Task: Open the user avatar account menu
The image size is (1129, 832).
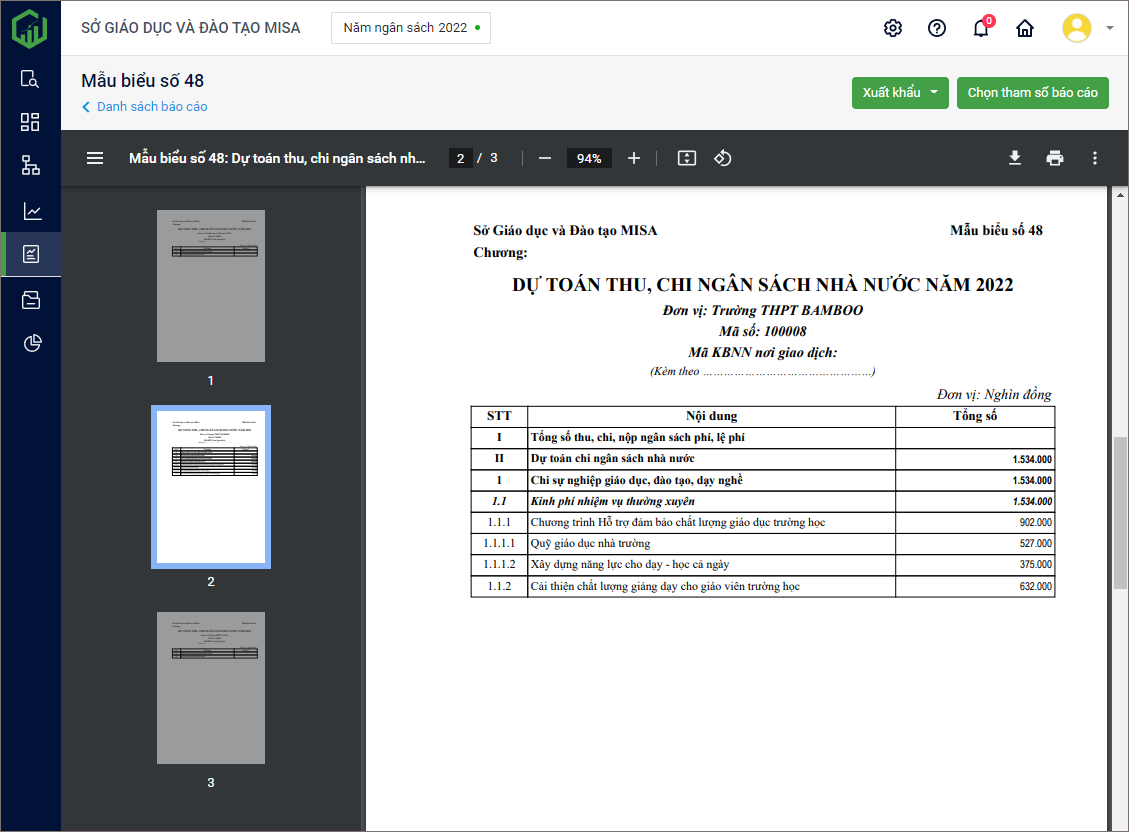Action: coord(1087,28)
